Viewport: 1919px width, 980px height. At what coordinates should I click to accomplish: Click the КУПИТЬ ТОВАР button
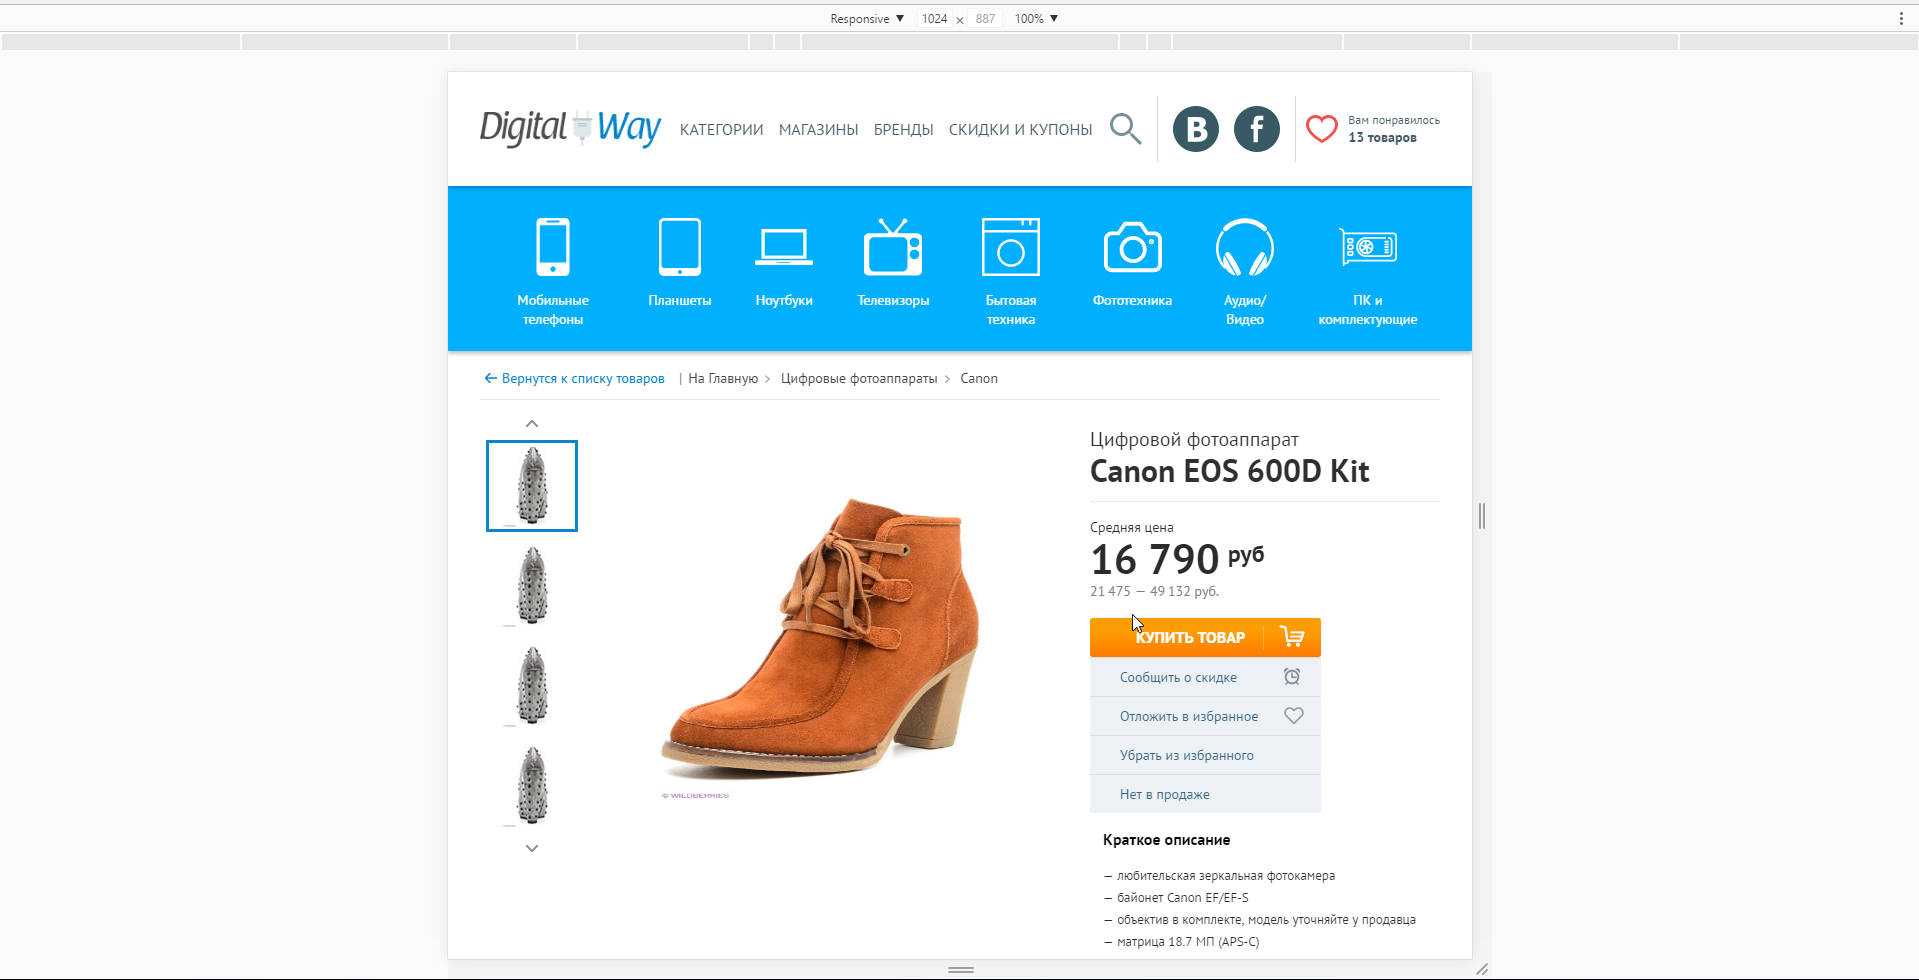pos(1205,637)
